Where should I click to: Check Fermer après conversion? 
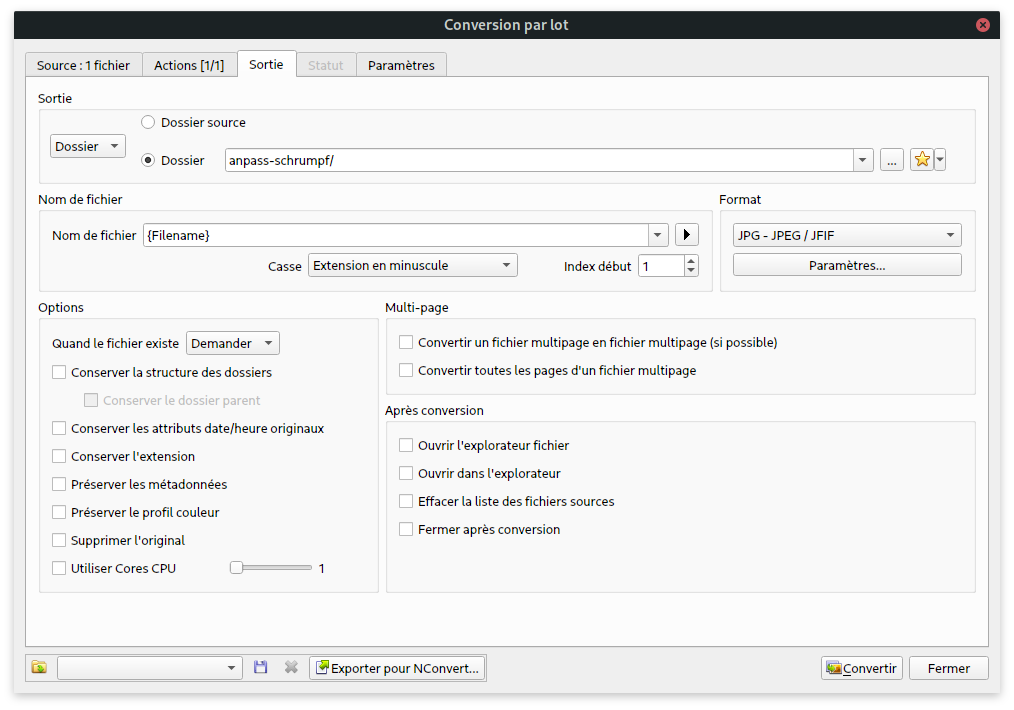[x=406, y=529]
